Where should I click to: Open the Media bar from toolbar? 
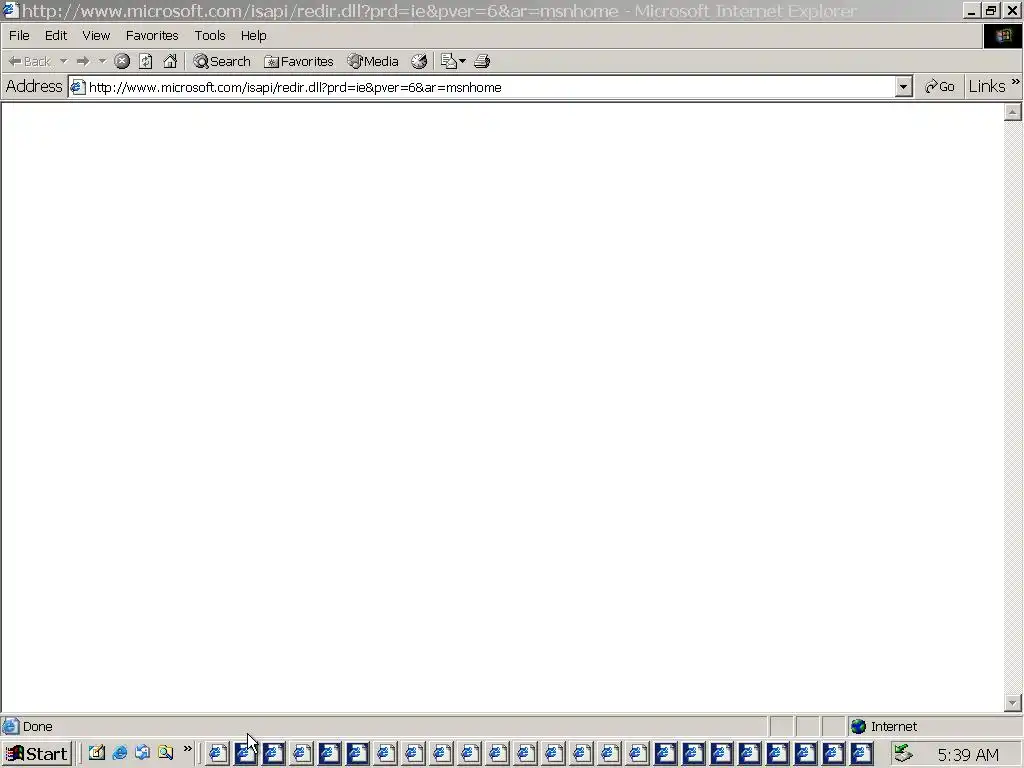373,61
